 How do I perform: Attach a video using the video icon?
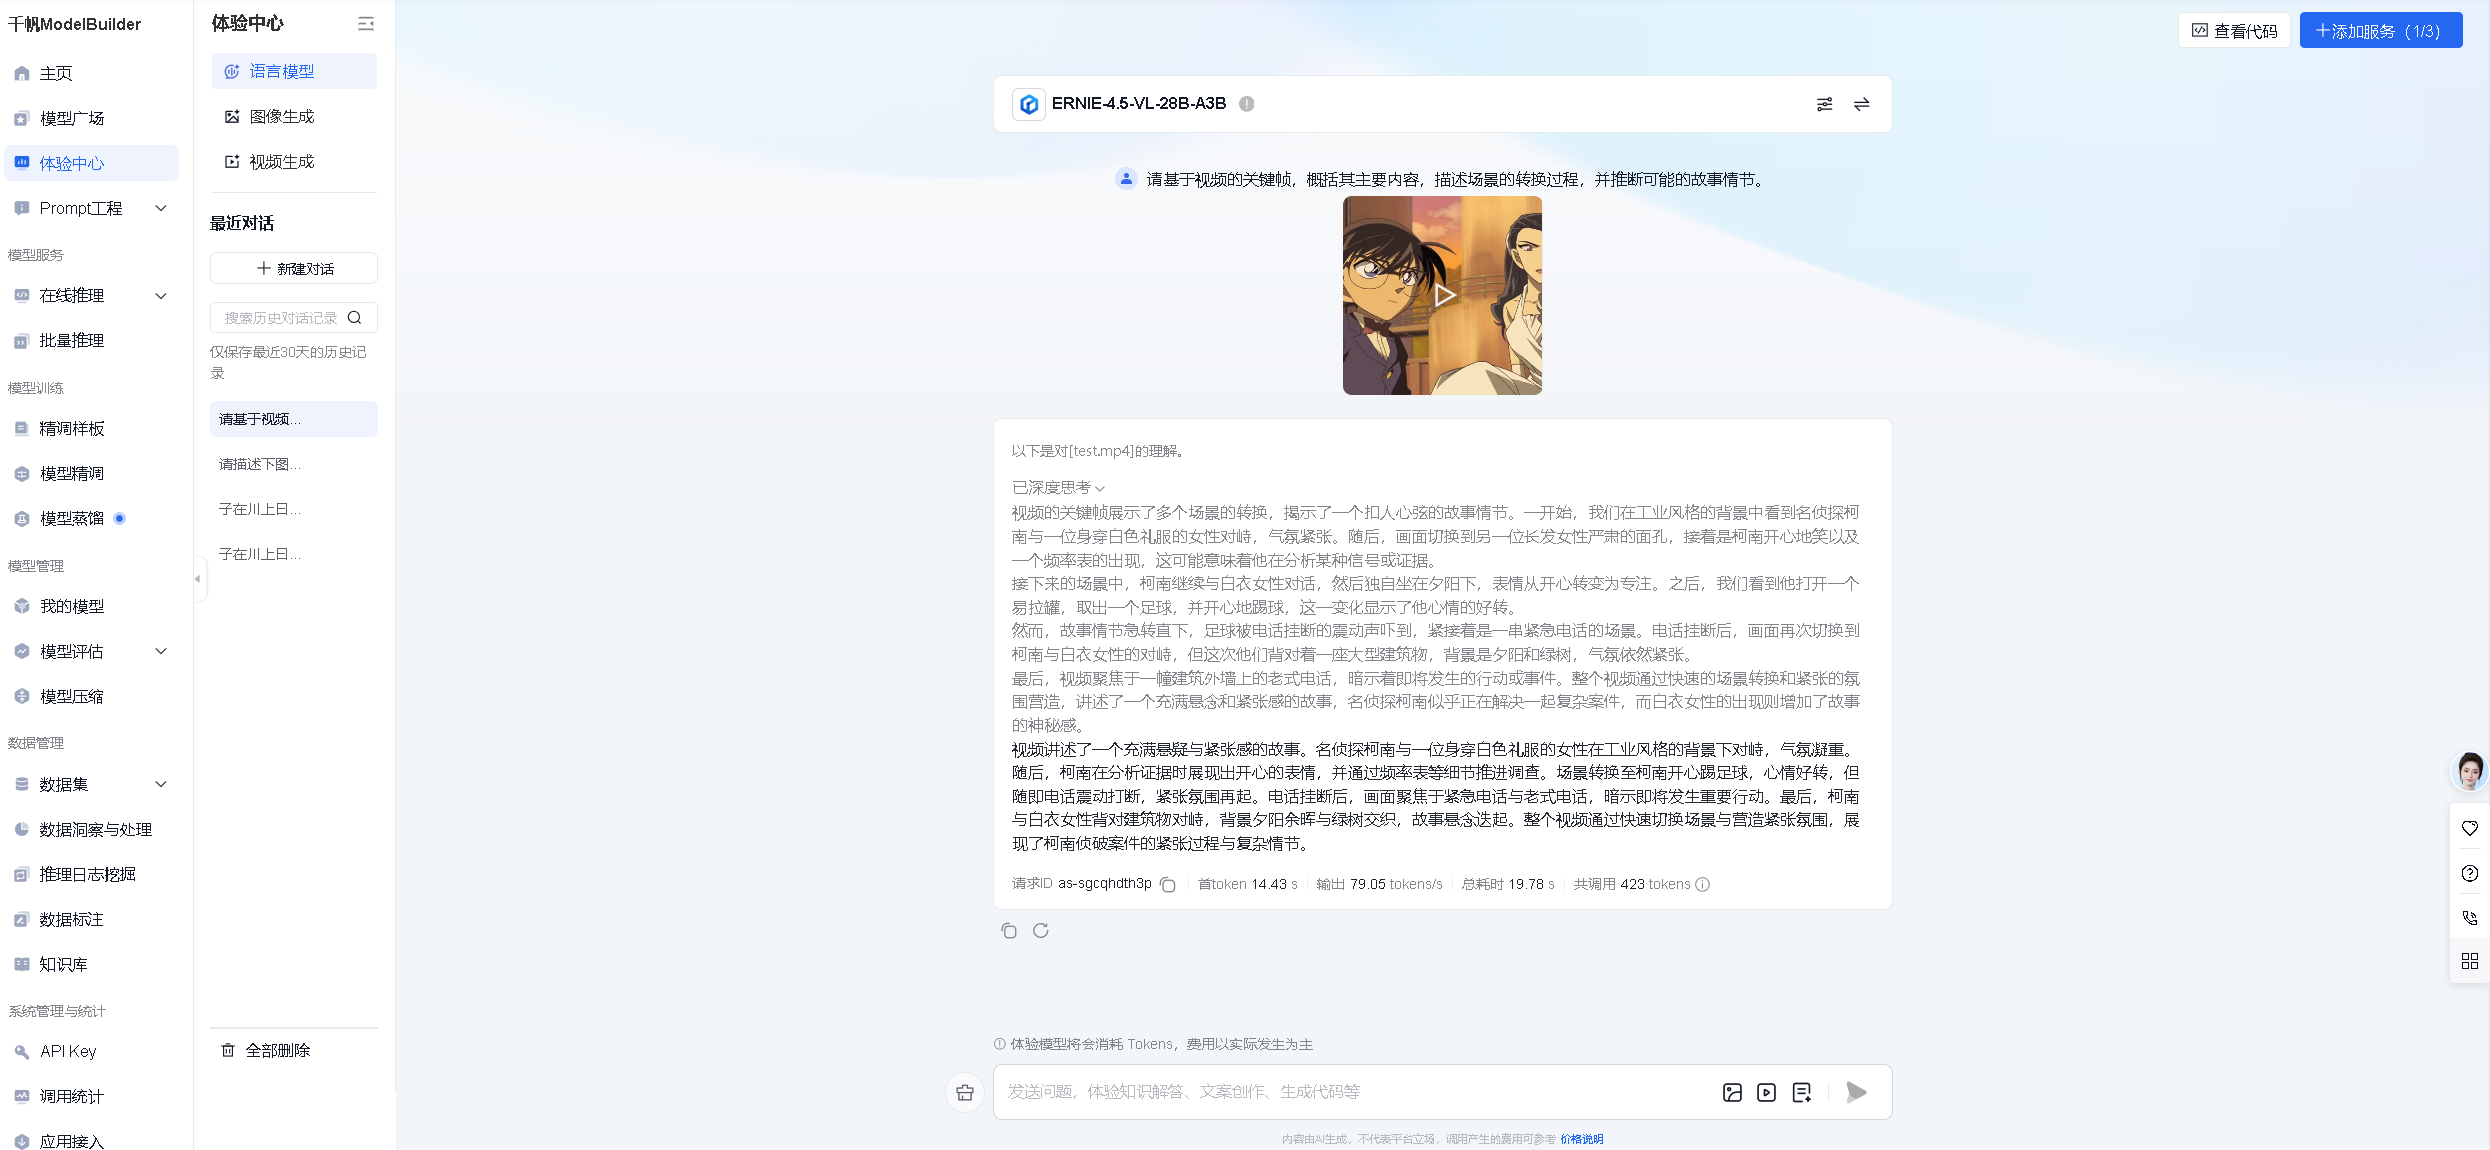1767,1093
